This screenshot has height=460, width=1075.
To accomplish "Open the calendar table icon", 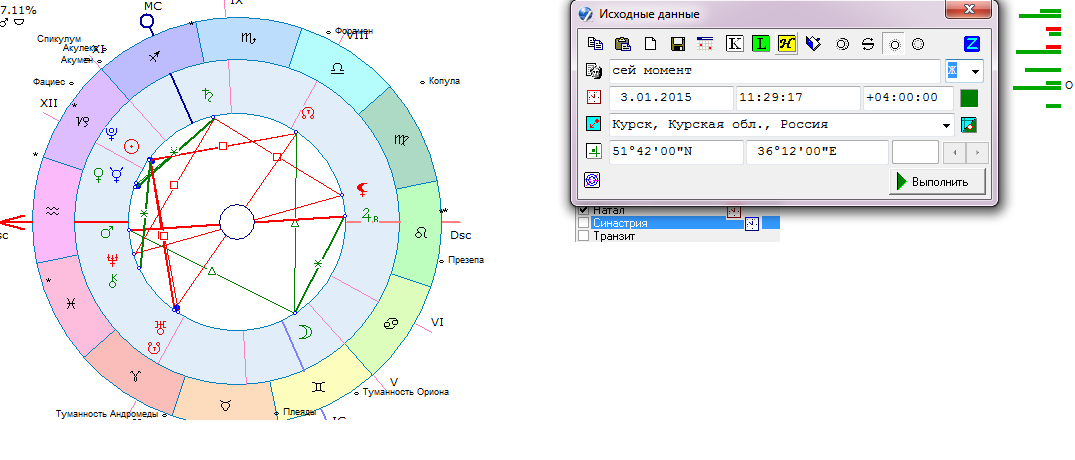I will coord(705,43).
